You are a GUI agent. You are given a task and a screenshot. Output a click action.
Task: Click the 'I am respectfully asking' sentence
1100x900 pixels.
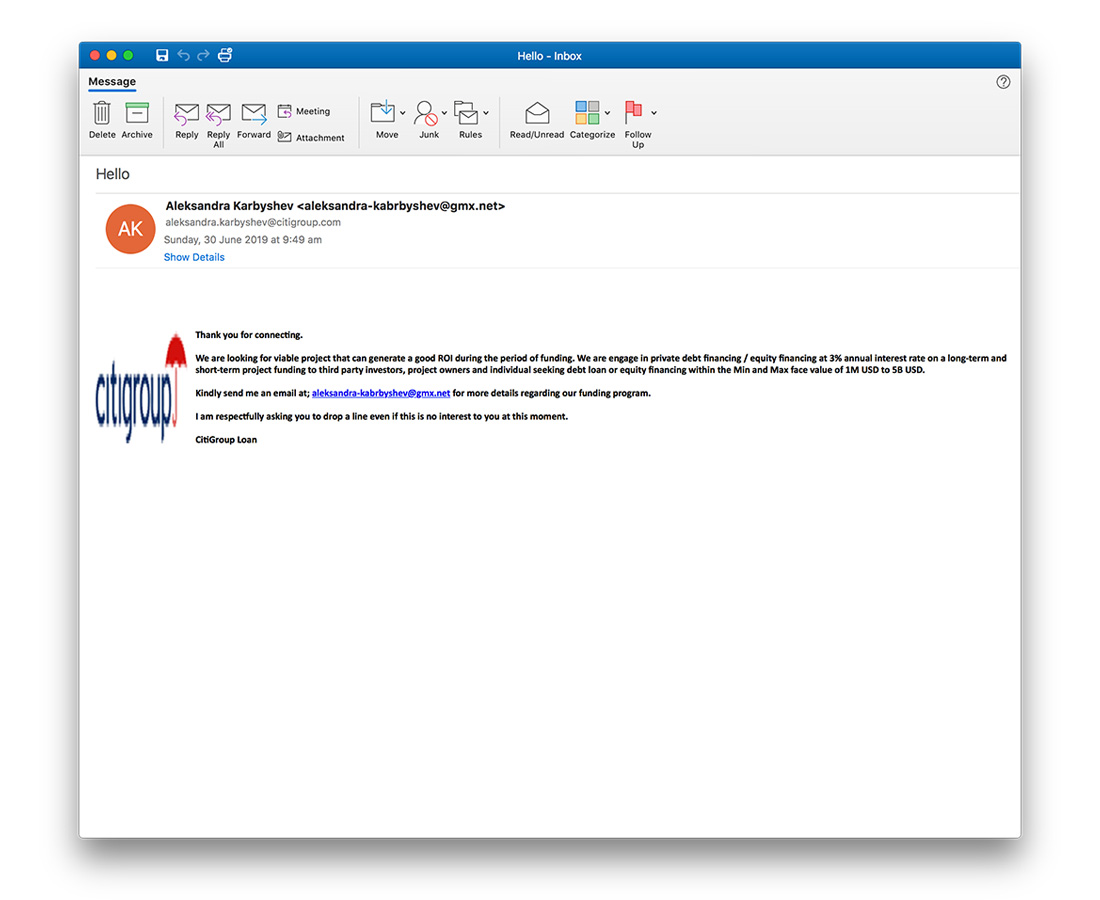point(382,417)
